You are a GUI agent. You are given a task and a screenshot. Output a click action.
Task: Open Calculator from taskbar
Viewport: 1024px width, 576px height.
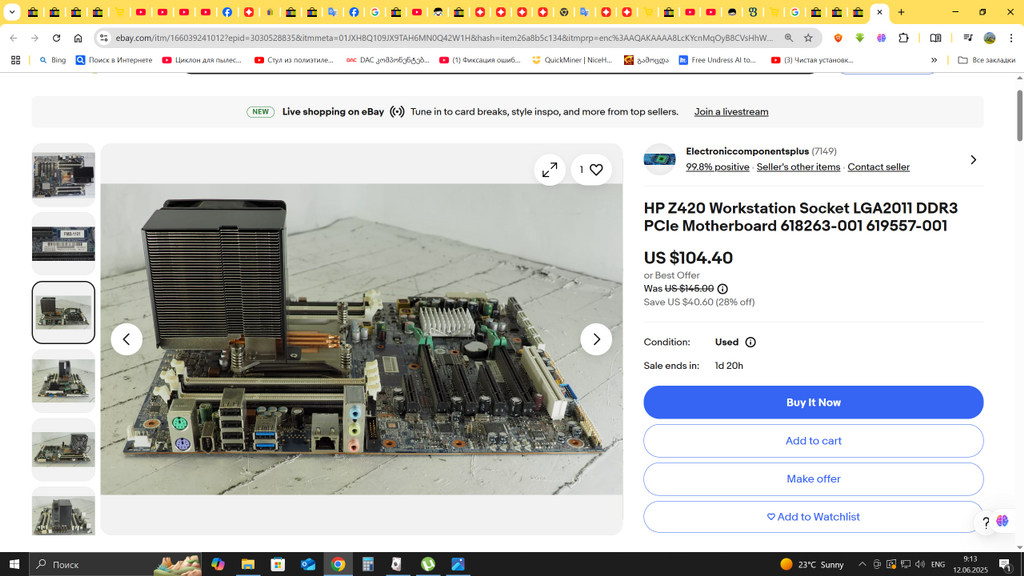point(368,564)
